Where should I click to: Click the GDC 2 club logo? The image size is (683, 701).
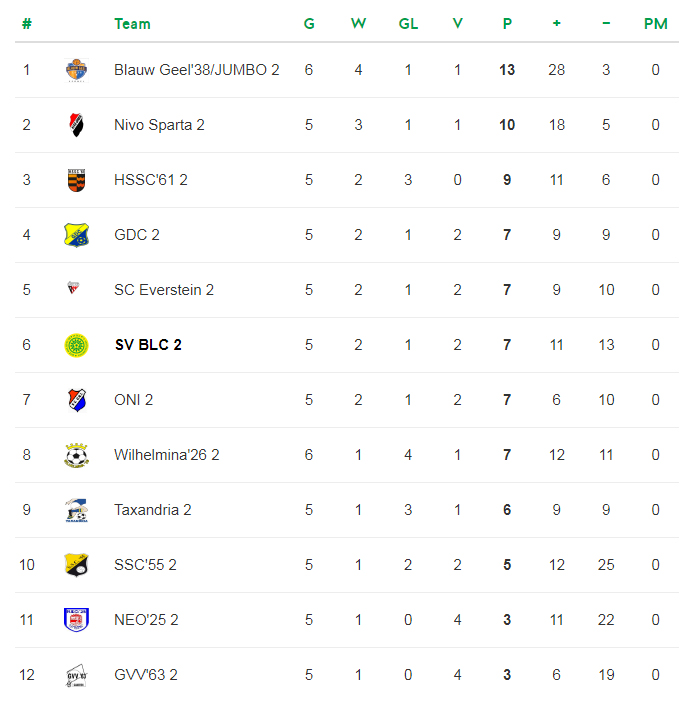76,235
